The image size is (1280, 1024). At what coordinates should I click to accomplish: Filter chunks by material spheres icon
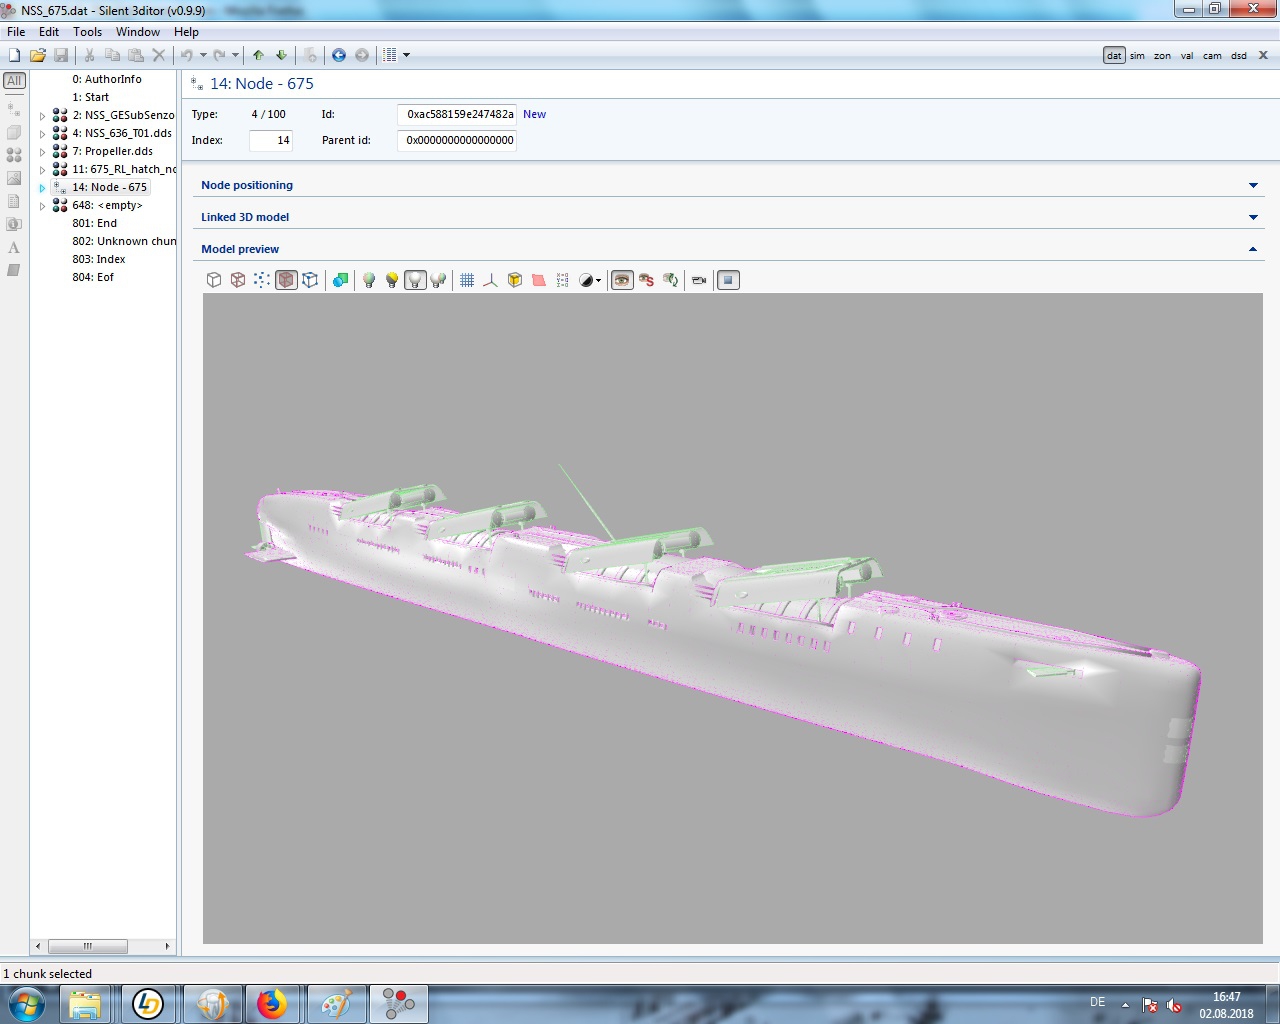(x=14, y=155)
